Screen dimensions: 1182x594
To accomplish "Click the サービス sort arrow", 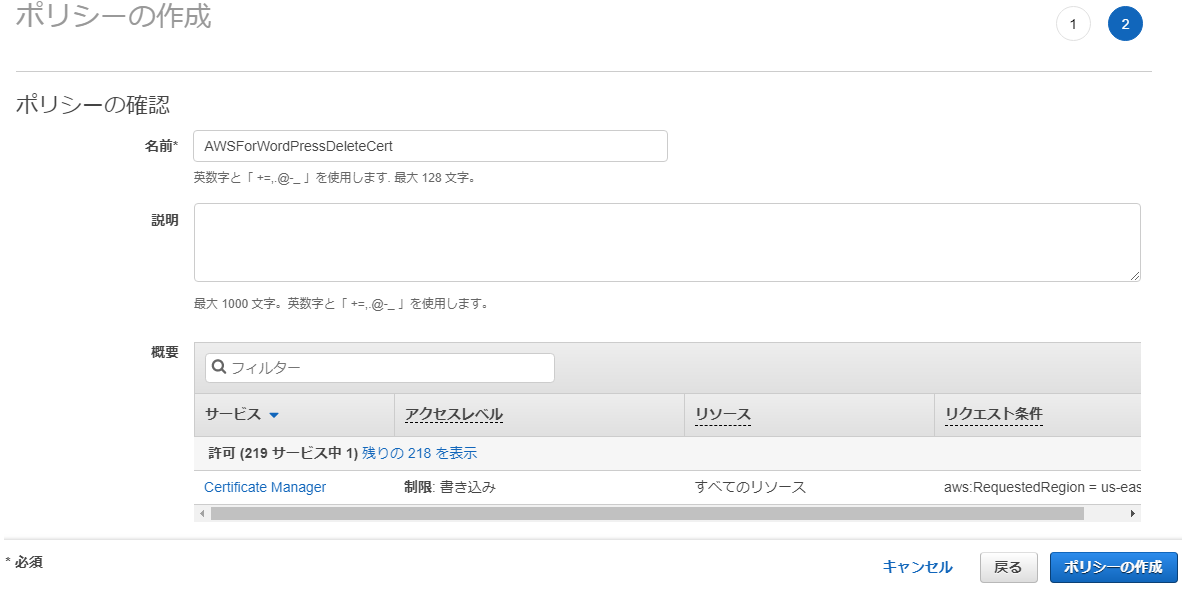I will point(274,415).
